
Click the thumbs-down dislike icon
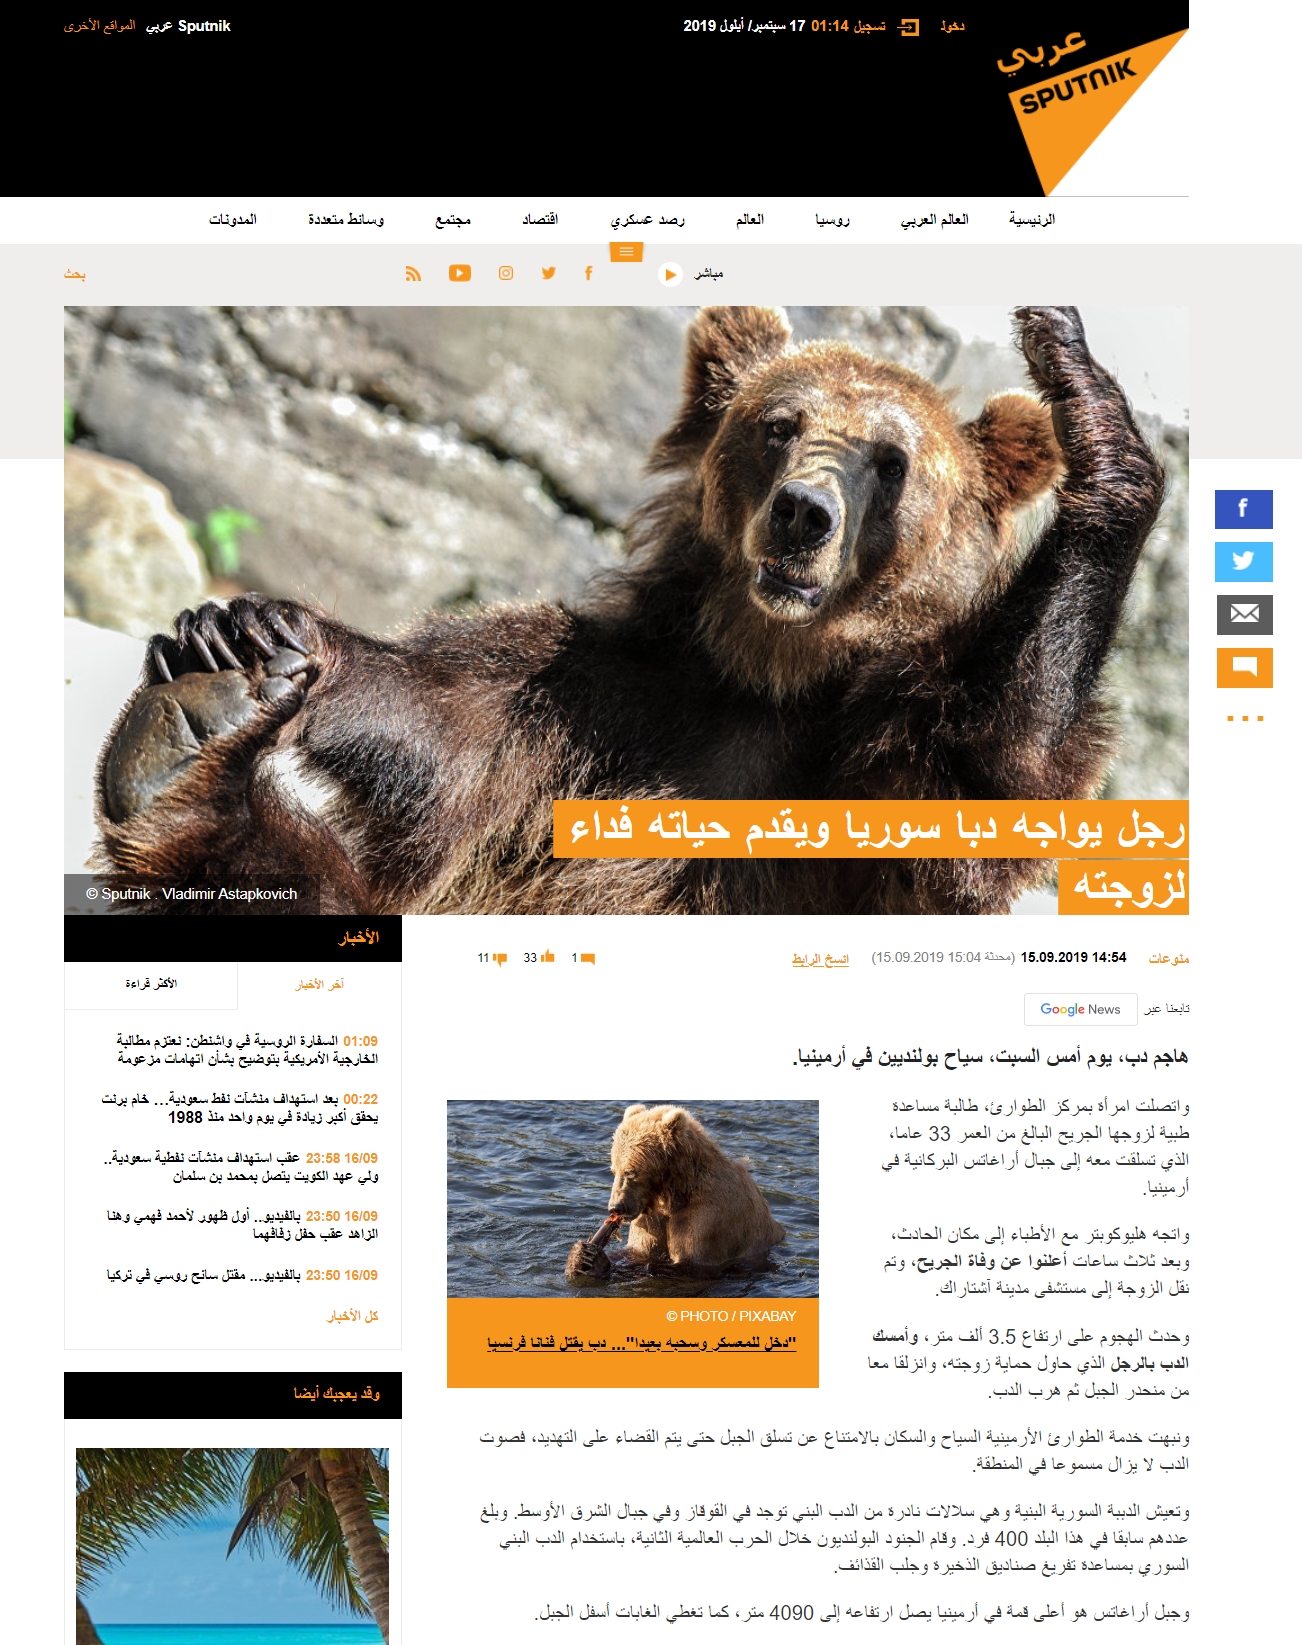tap(500, 958)
